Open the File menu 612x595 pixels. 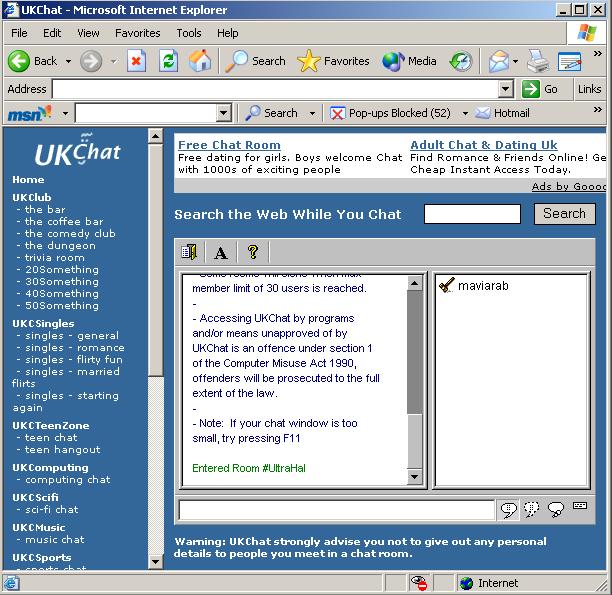click(19, 33)
